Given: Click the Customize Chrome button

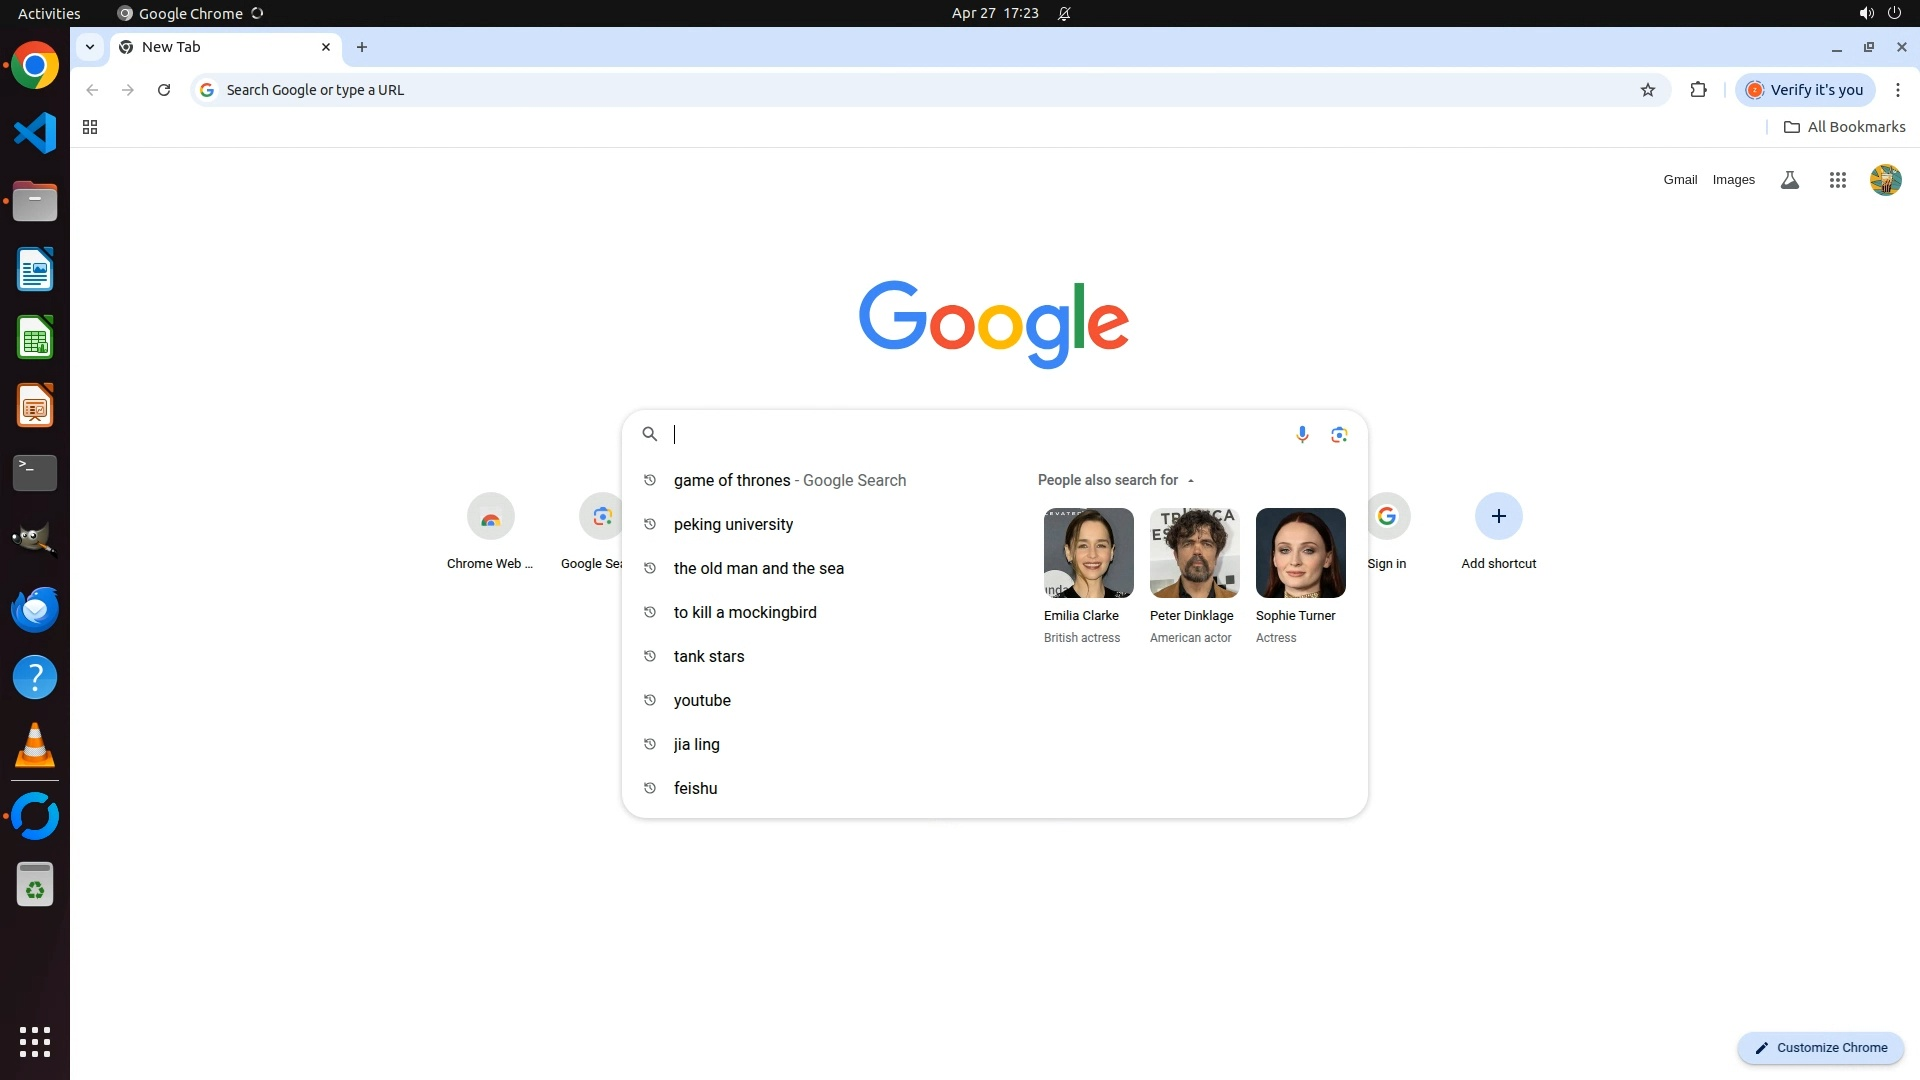Looking at the screenshot, I should tap(1820, 1047).
